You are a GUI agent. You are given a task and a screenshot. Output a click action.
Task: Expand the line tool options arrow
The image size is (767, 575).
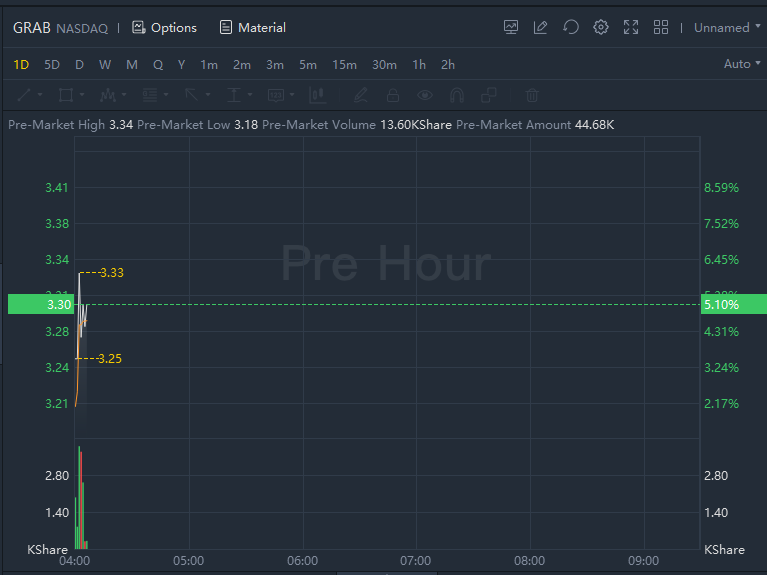[40, 94]
